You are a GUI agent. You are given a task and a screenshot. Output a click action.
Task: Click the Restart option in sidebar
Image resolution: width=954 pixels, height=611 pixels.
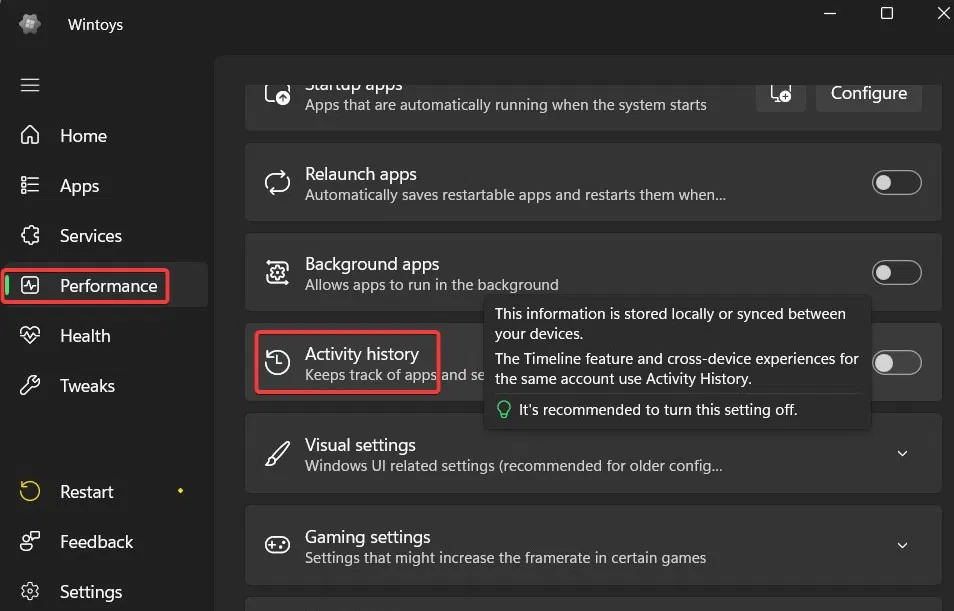coord(86,492)
